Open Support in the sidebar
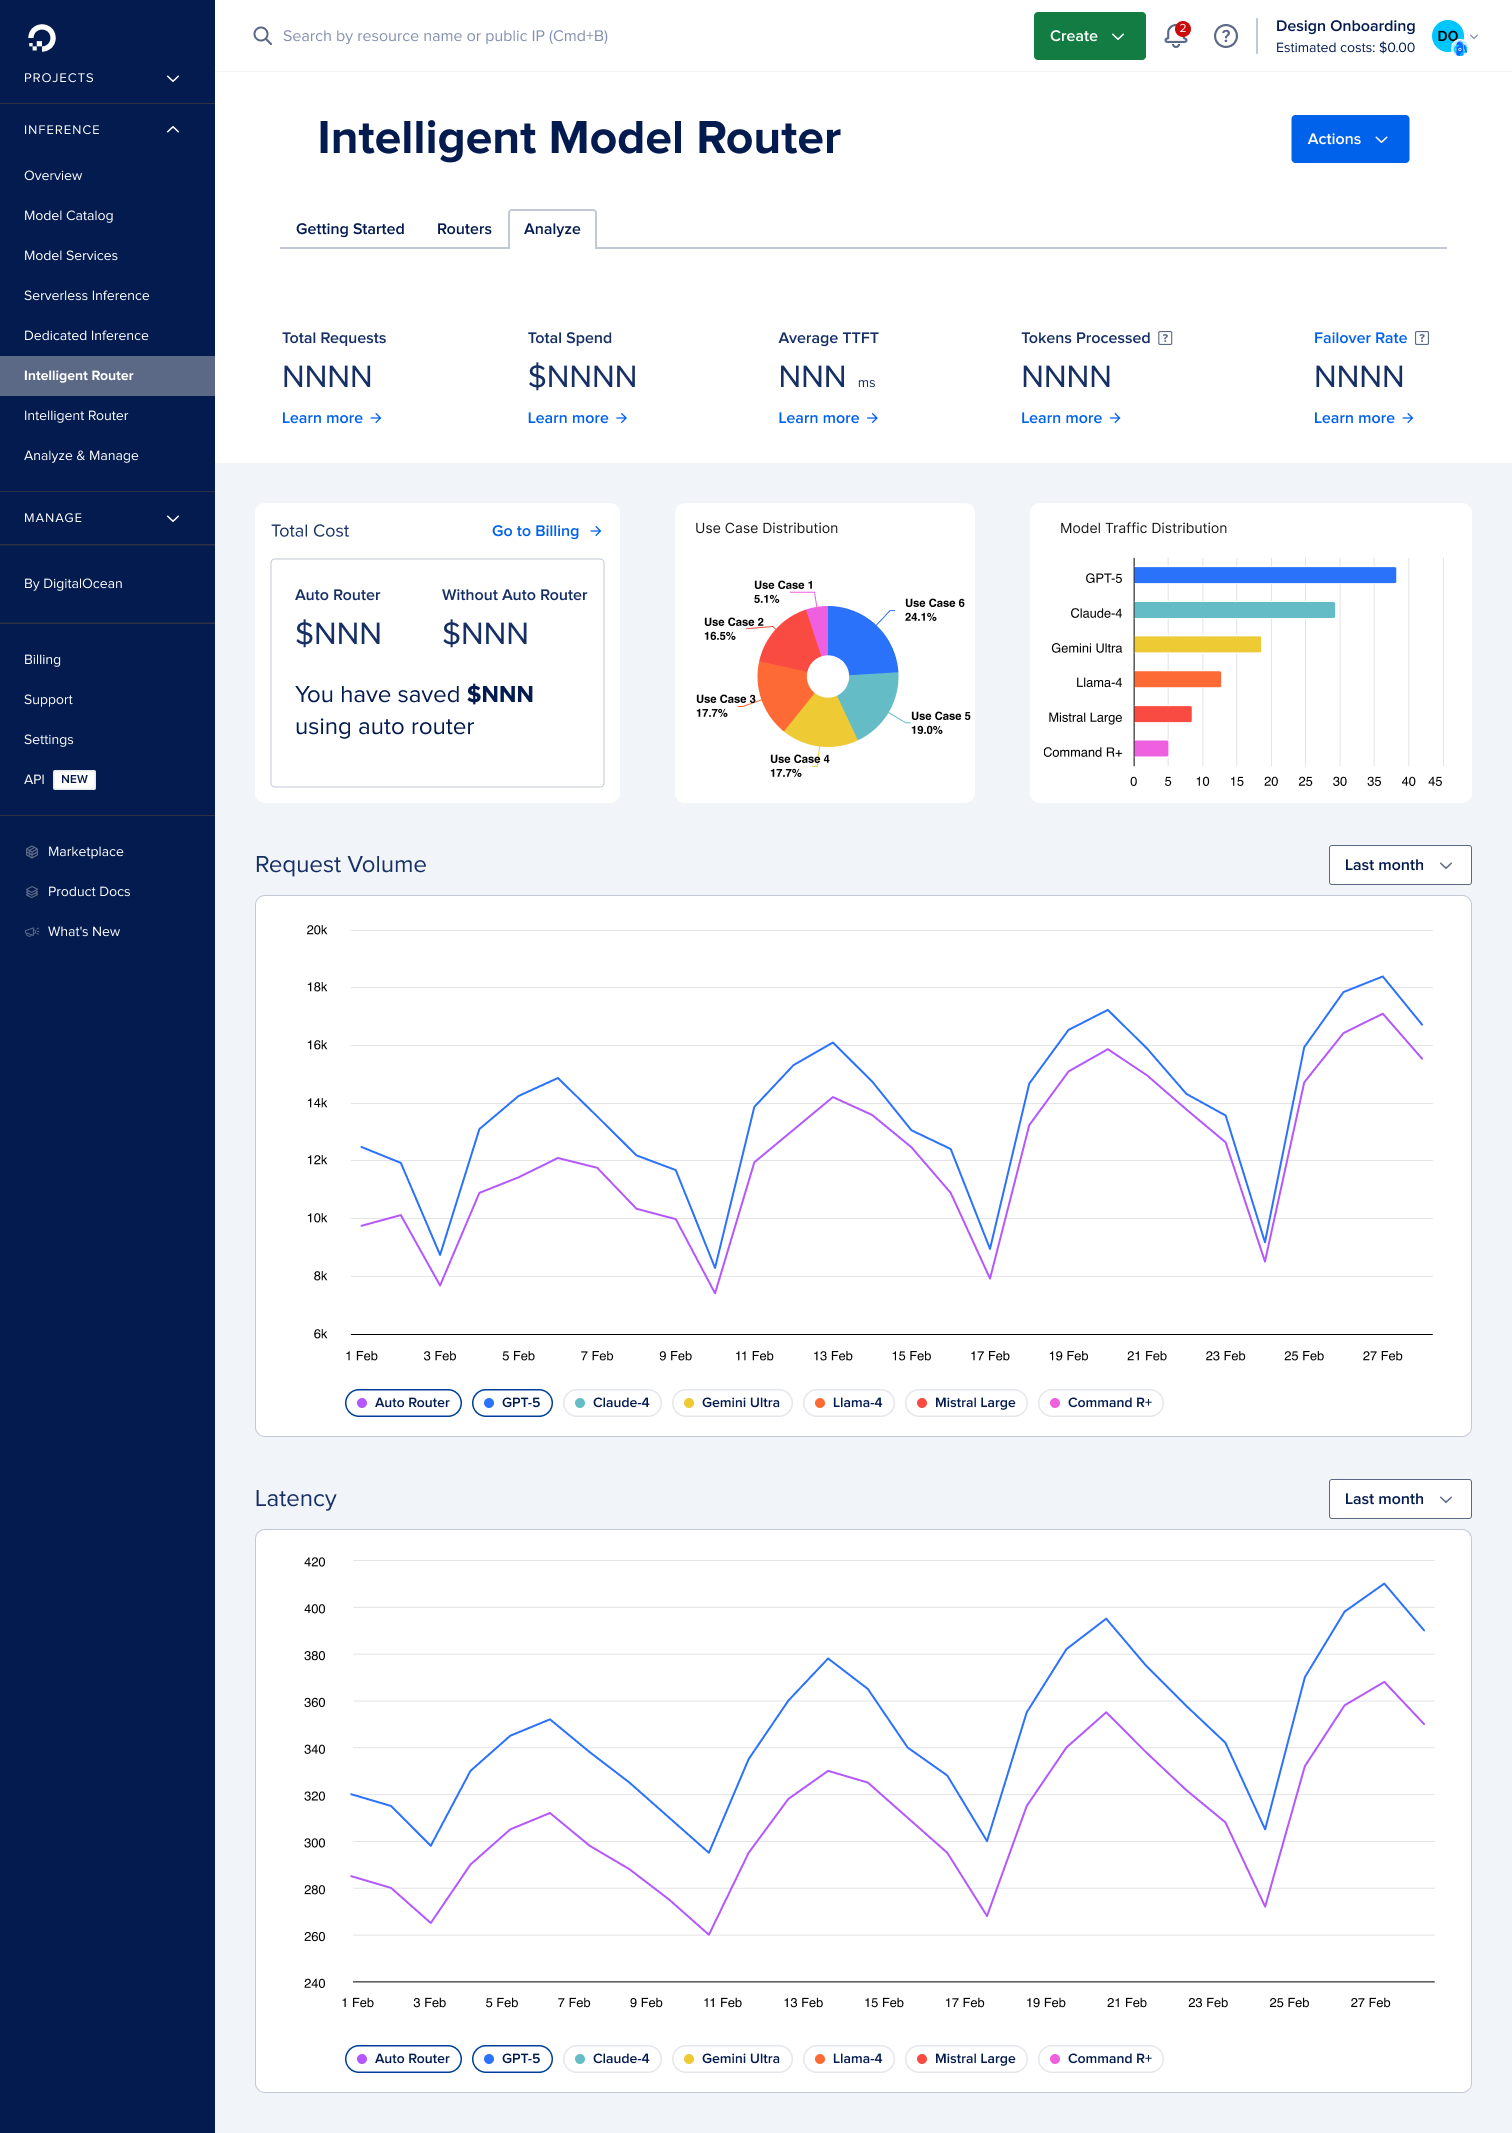 pos(107,700)
